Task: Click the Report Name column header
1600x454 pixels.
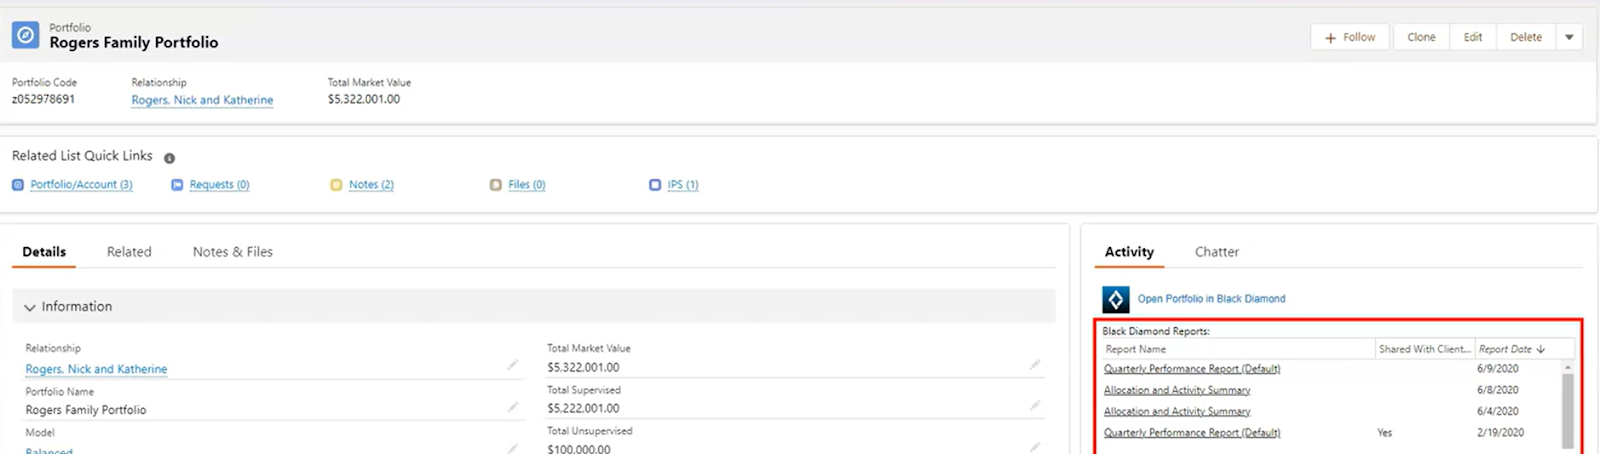Action: [1238, 349]
